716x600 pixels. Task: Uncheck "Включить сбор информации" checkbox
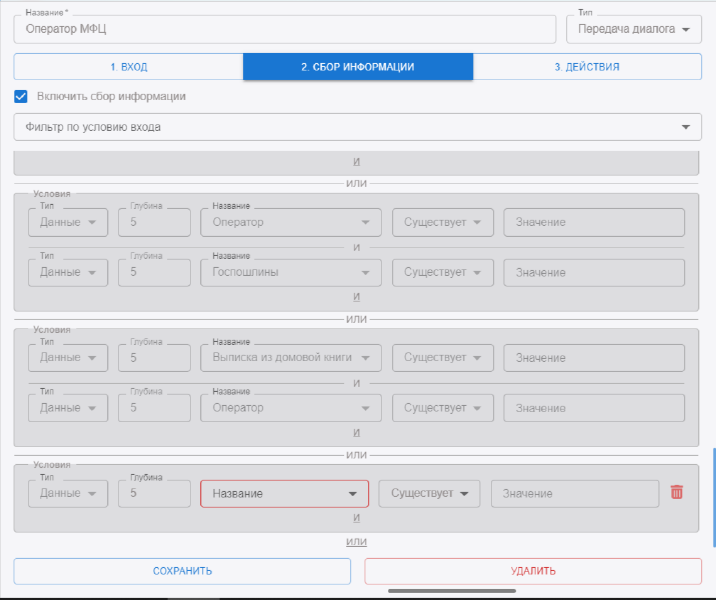tap(21, 97)
